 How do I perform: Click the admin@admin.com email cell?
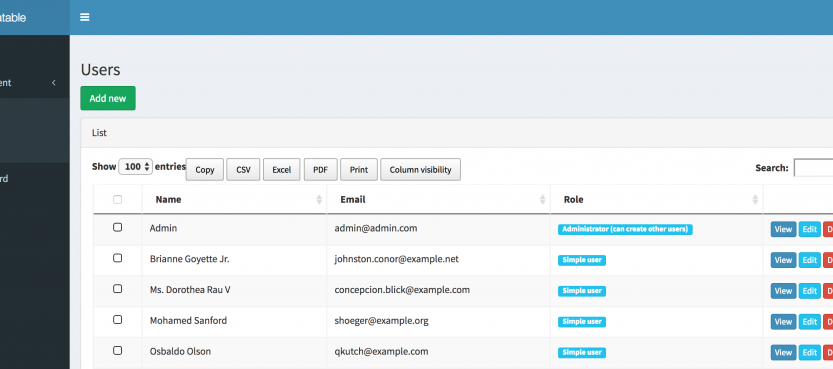point(439,229)
